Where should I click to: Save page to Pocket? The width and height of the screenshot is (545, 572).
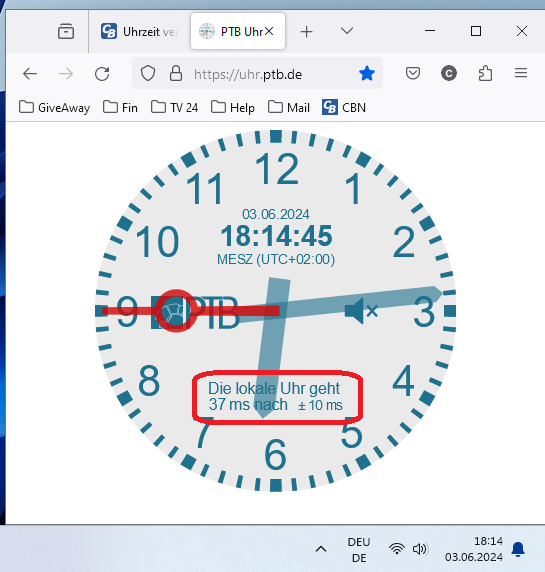tap(413, 73)
